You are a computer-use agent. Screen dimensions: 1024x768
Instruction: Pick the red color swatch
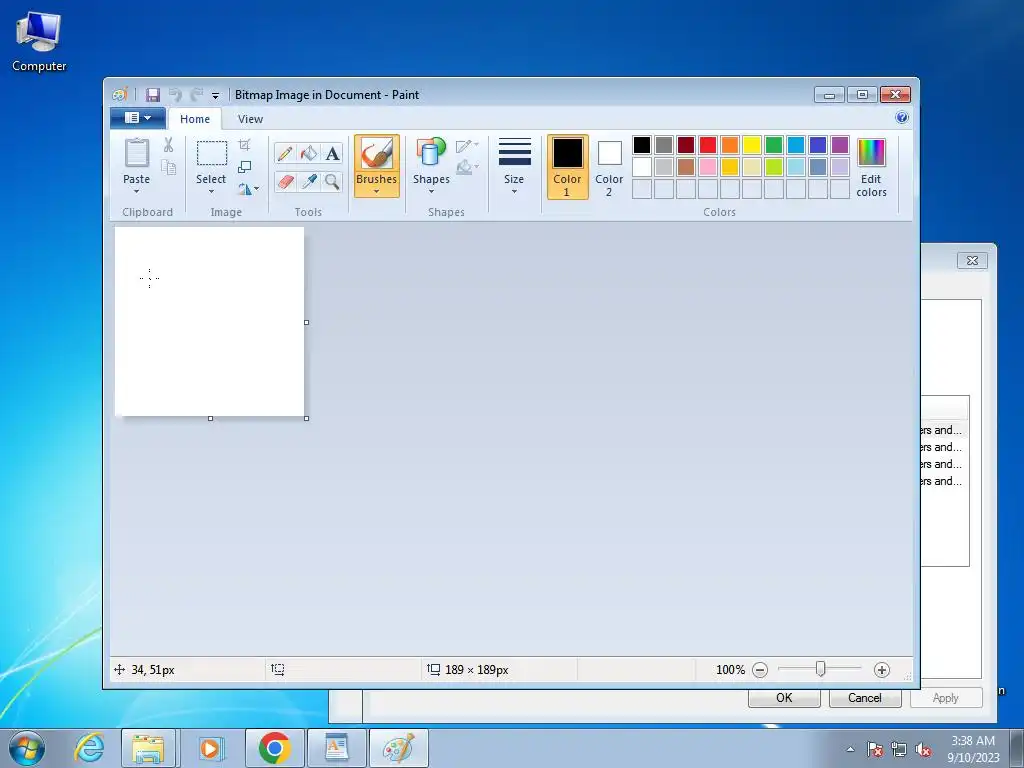708,145
